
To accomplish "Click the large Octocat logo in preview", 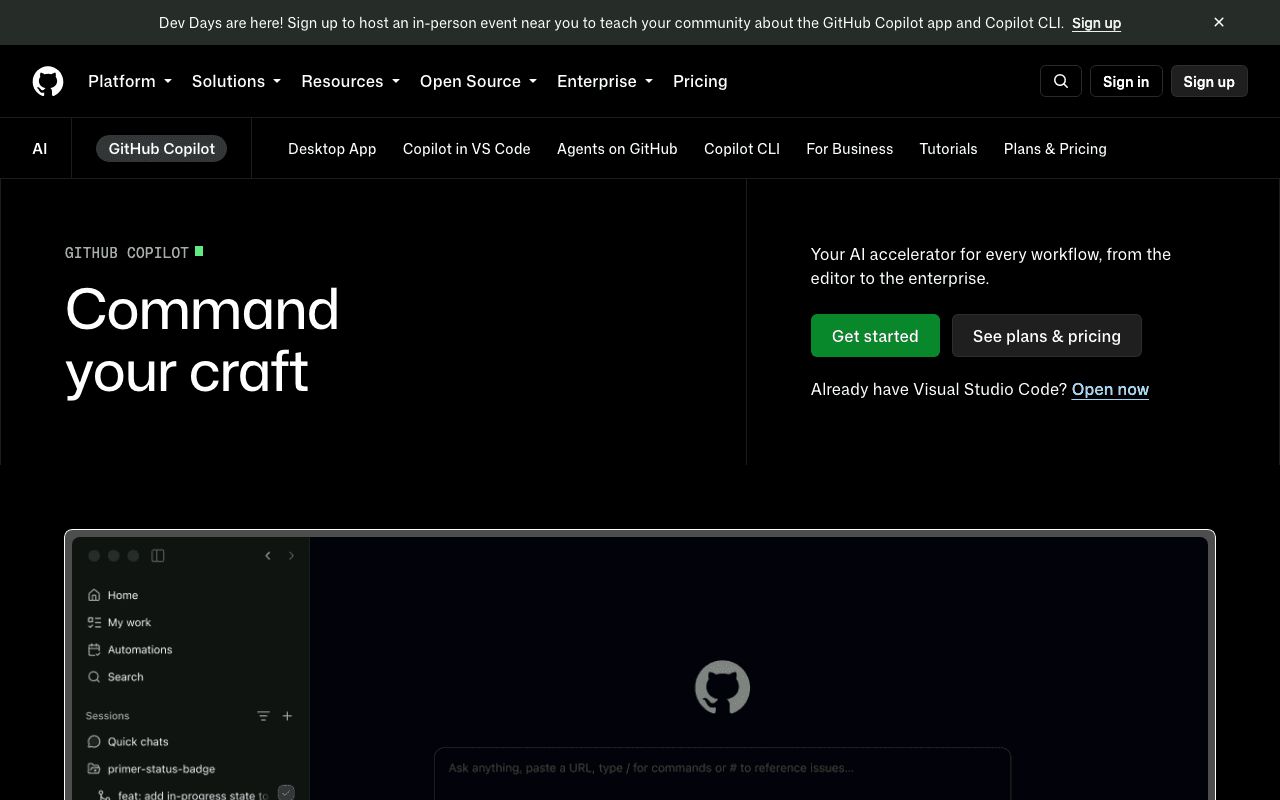I will point(722,688).
